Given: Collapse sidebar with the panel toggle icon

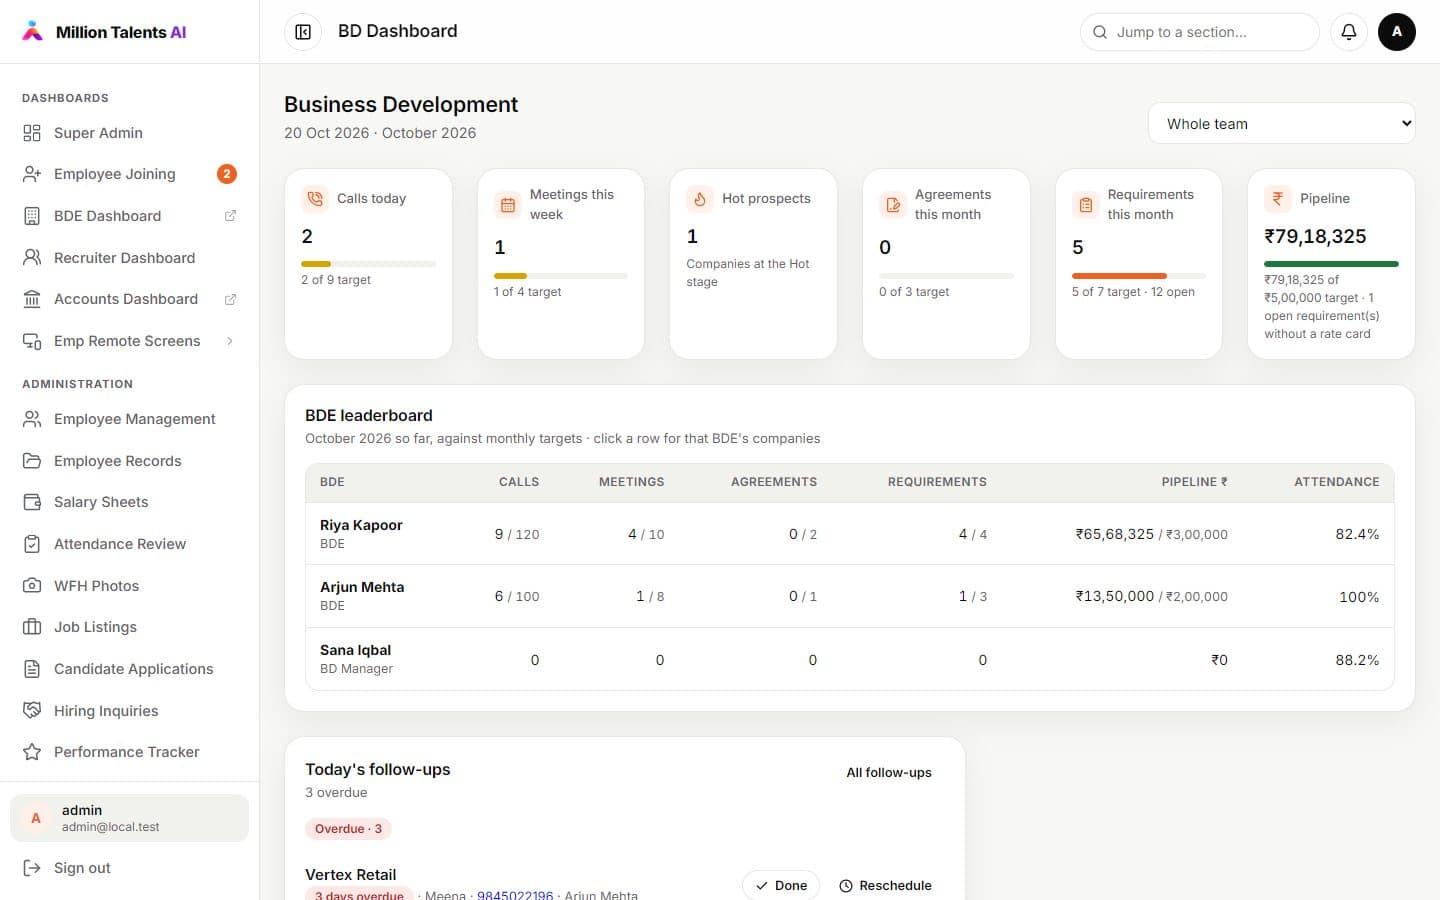Looking at the screenshot, I should [x=303, y=32].
